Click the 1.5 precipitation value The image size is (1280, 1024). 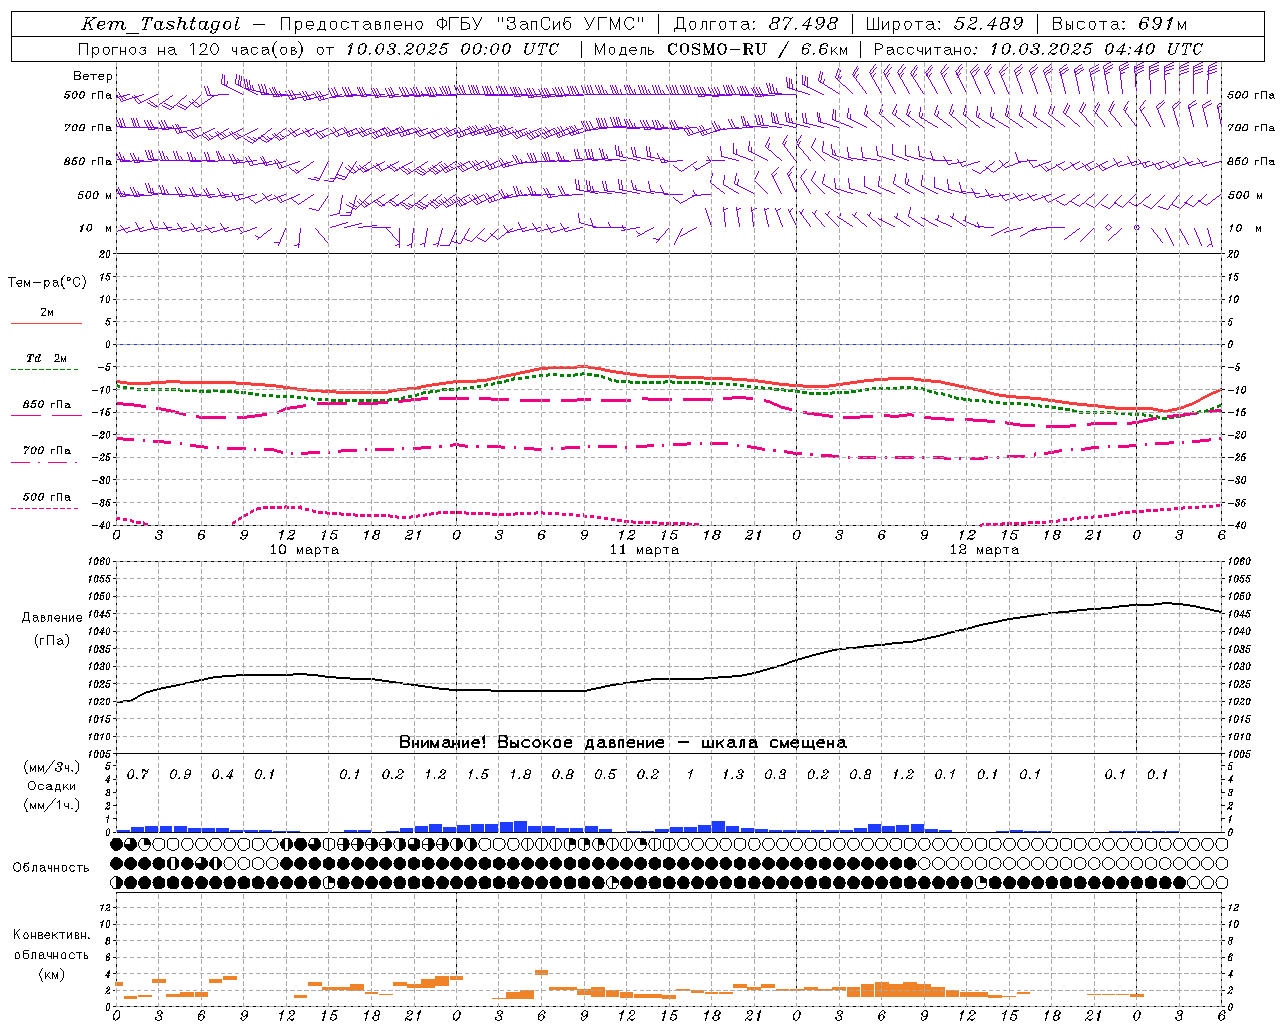pos(478,775)
